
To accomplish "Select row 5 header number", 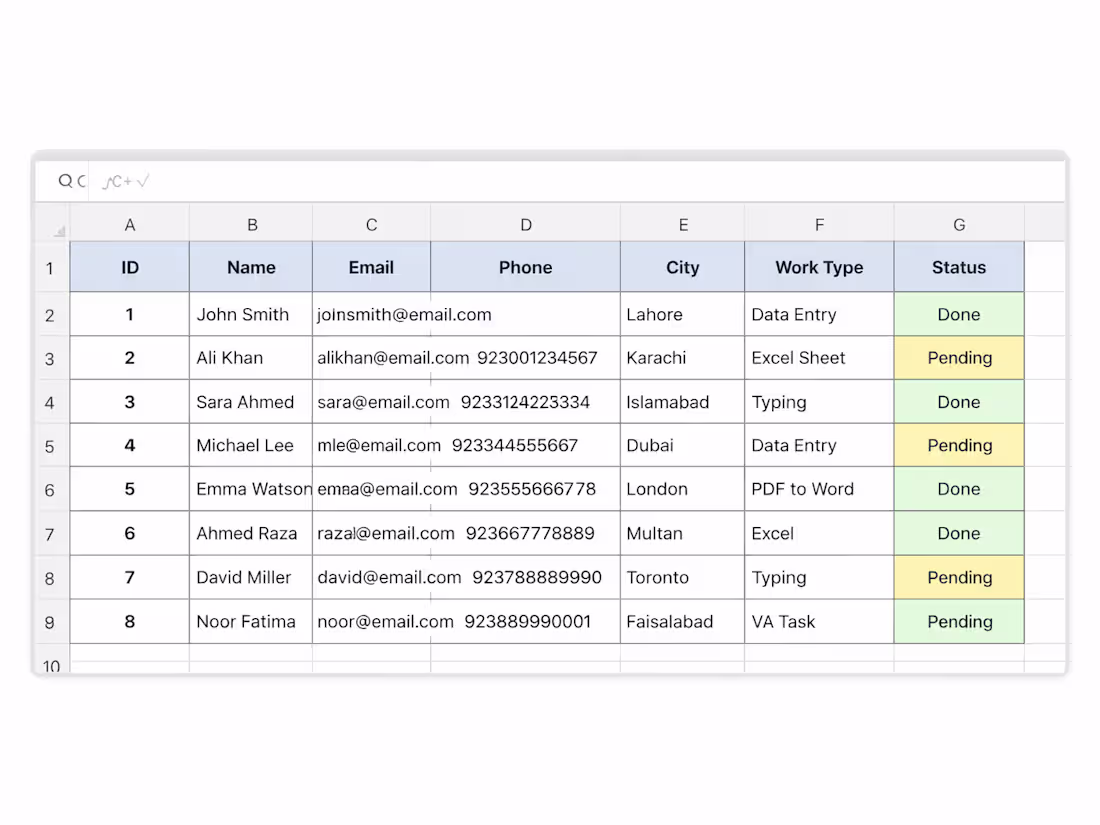I will coord(50,446).
